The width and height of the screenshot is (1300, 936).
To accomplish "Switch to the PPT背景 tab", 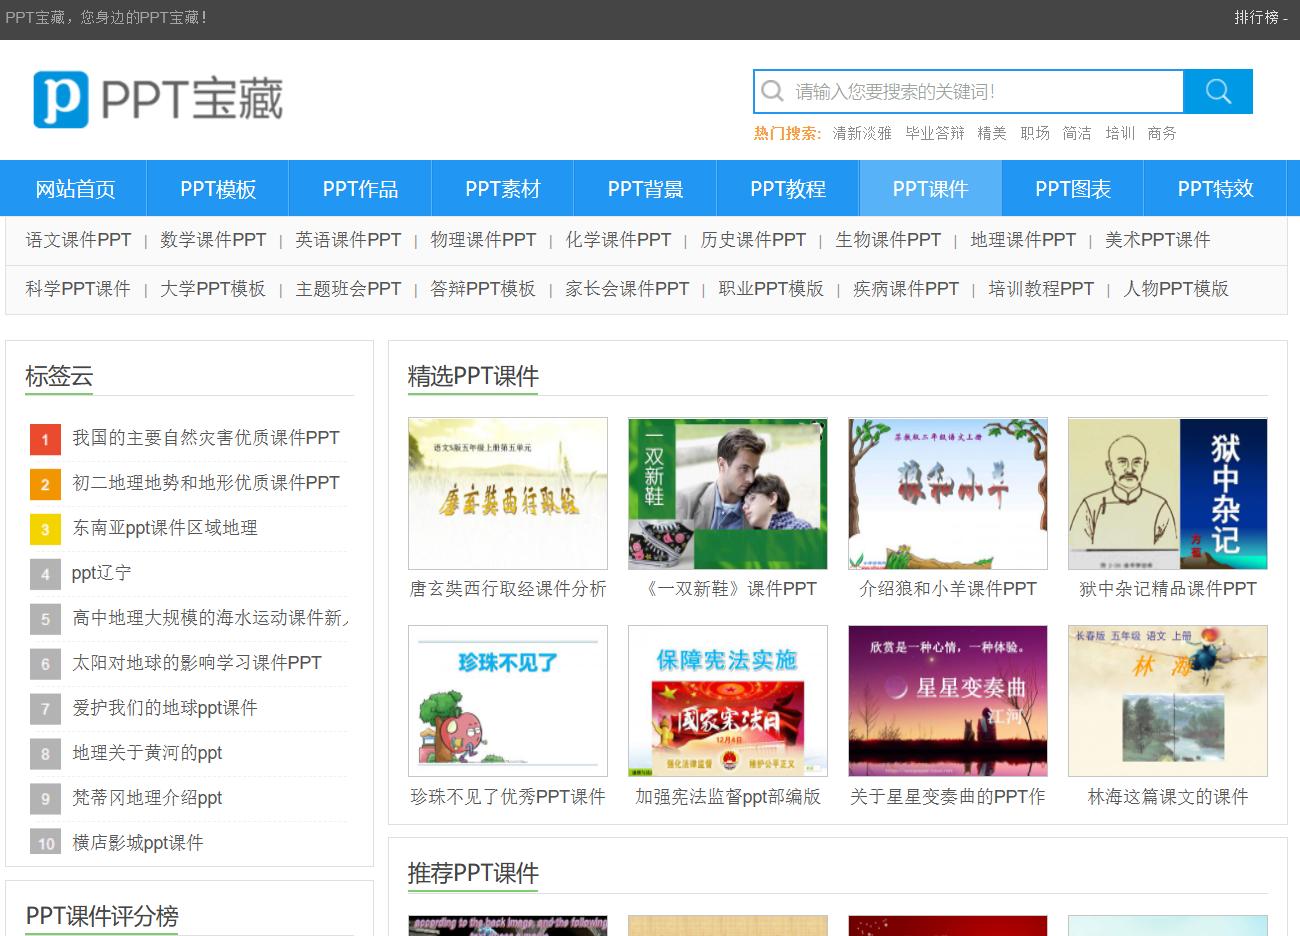I will pyautogui.click(x=644, y=188).
